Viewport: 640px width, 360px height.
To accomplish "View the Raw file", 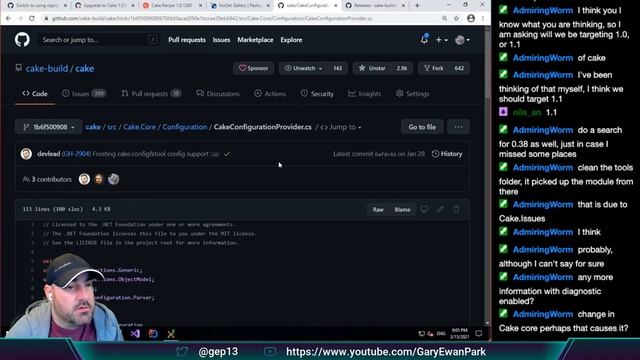I will coord(378,209).
